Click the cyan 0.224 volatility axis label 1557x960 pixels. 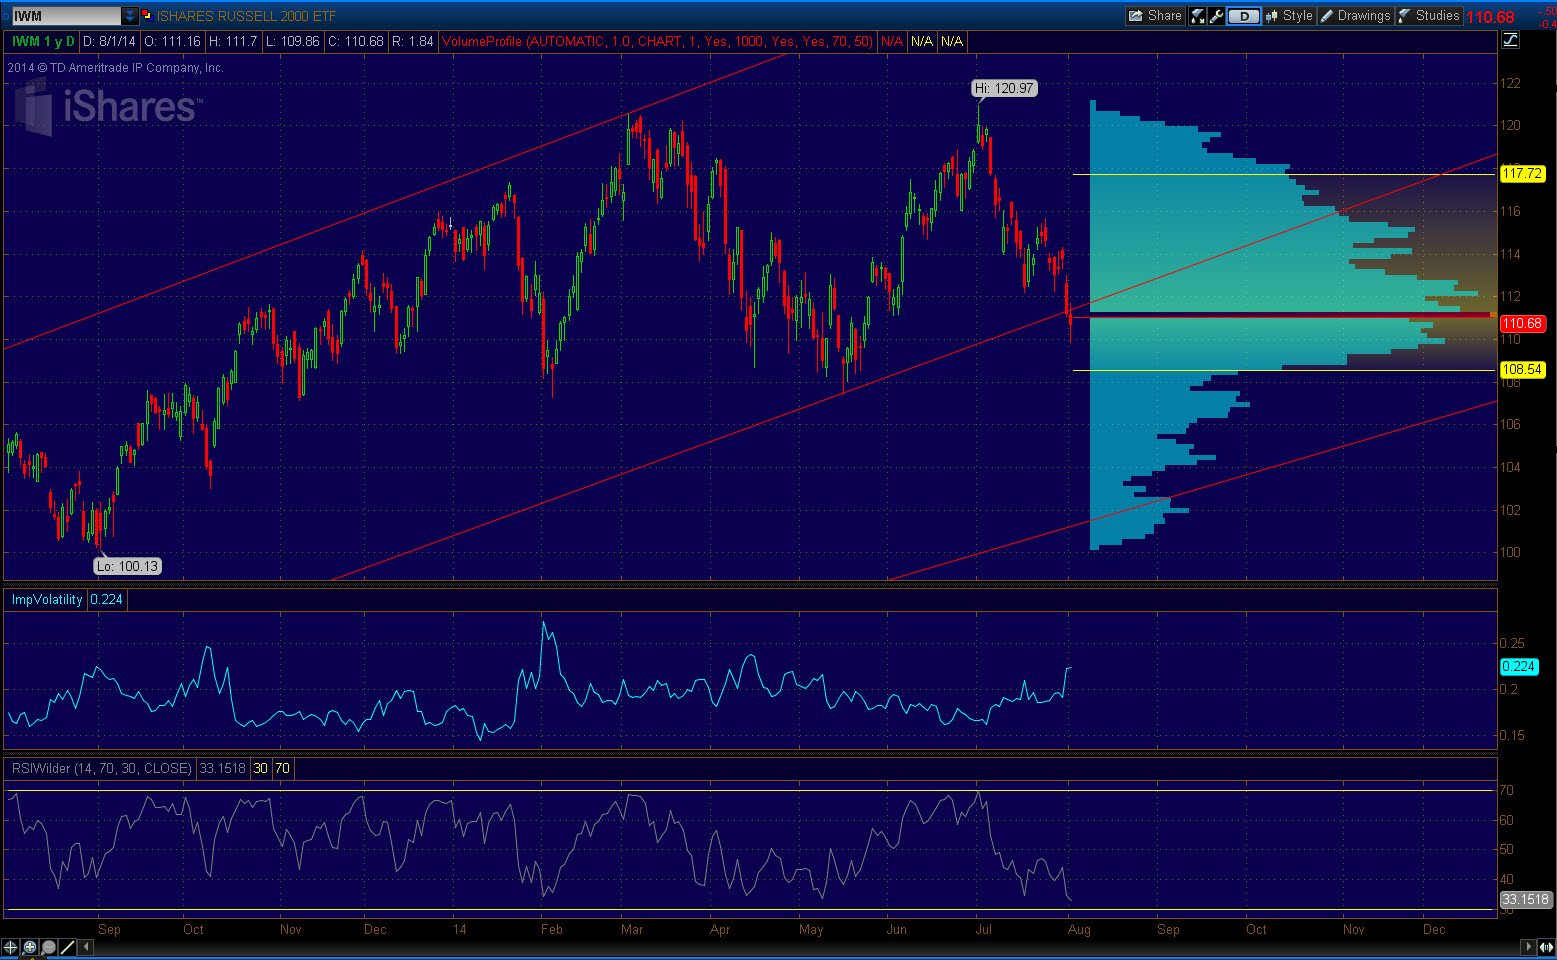coord(1518,667)
